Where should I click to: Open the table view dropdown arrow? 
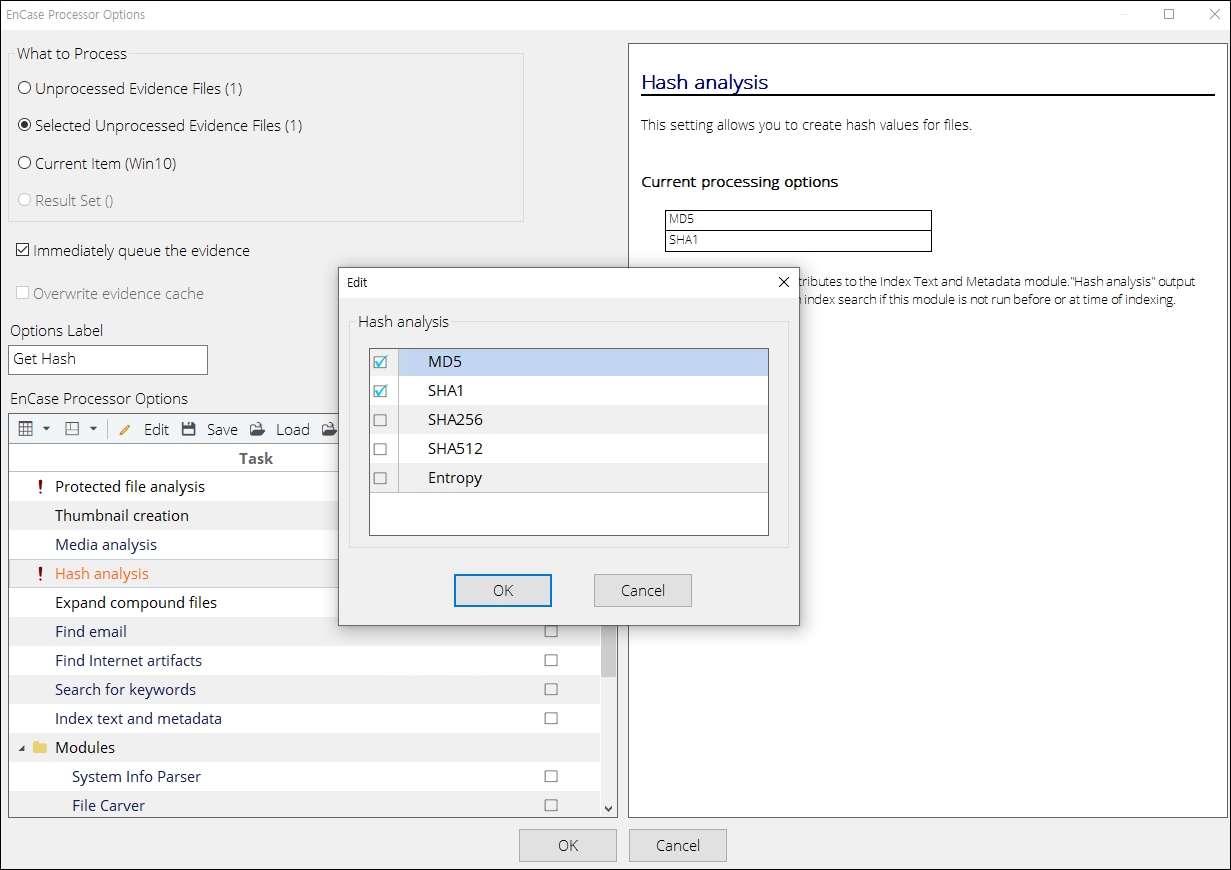[46, 429]
